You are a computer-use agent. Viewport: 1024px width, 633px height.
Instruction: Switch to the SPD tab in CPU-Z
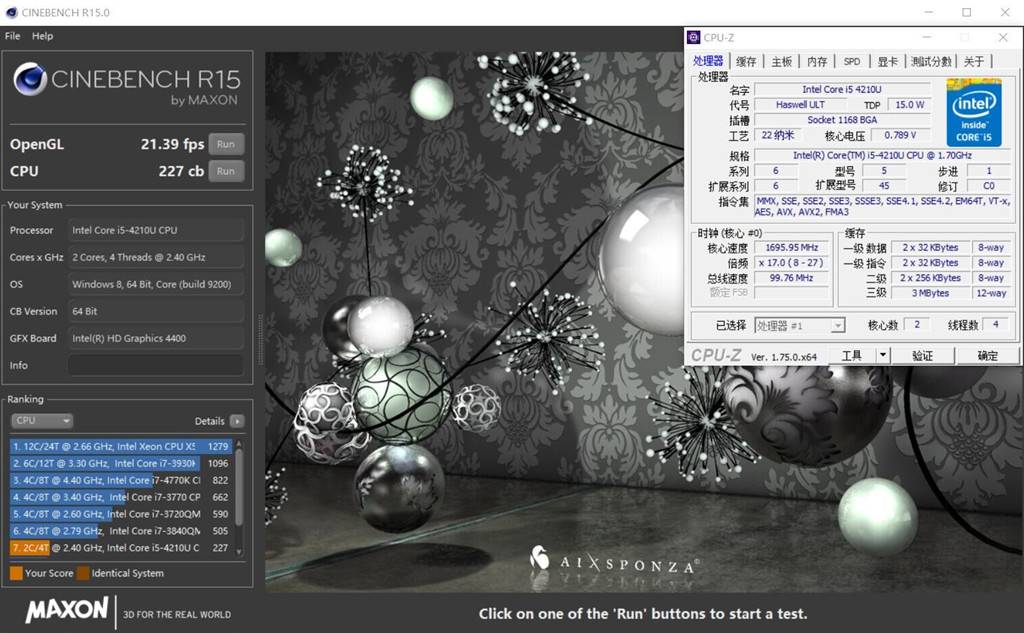coord(851,61)
